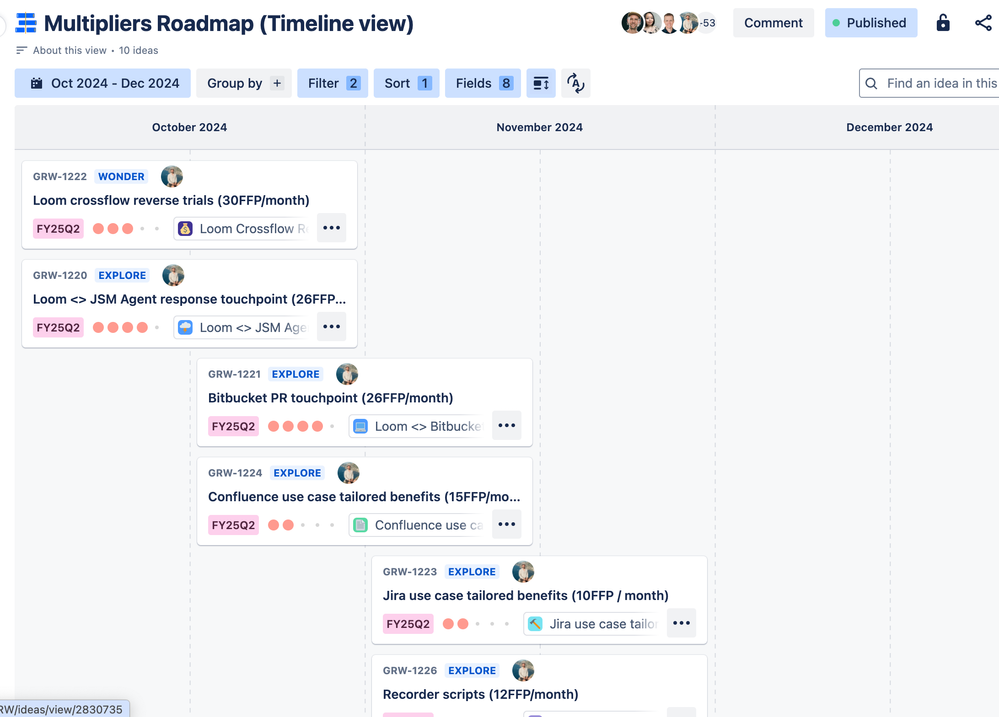Click assignee avatar on GRW-1222 card
The width and height of the screenshot is (999, 717).
(172, 177)
